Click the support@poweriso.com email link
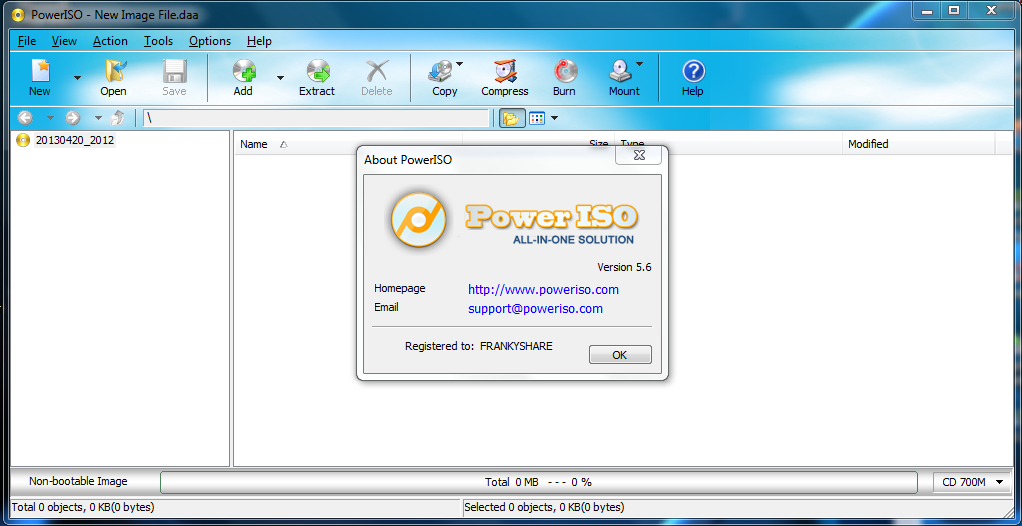This screenshot has width=1022, height=526. click(x=536, y=308)
